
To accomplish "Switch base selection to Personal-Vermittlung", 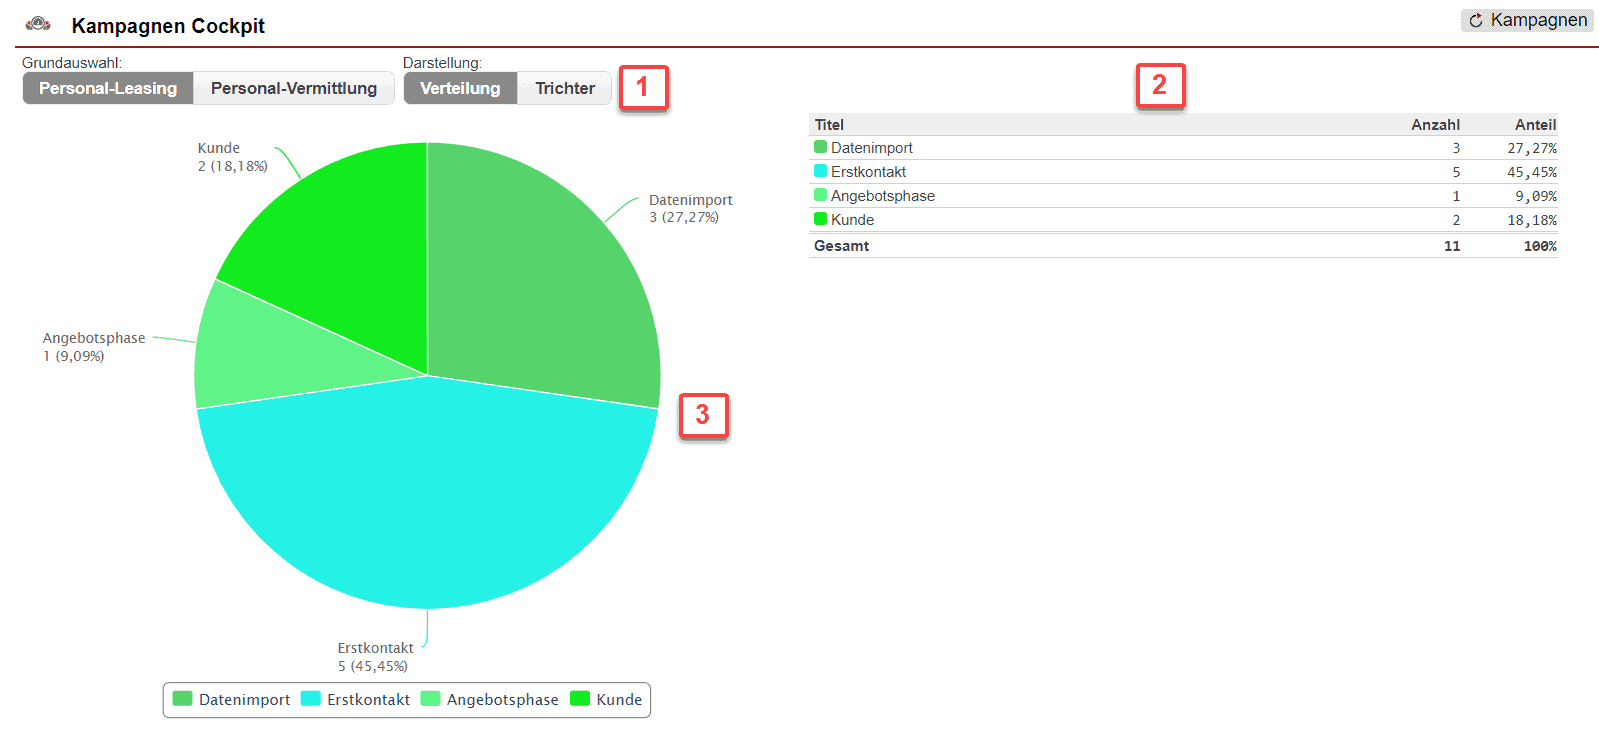I will (x=294, y=88).
